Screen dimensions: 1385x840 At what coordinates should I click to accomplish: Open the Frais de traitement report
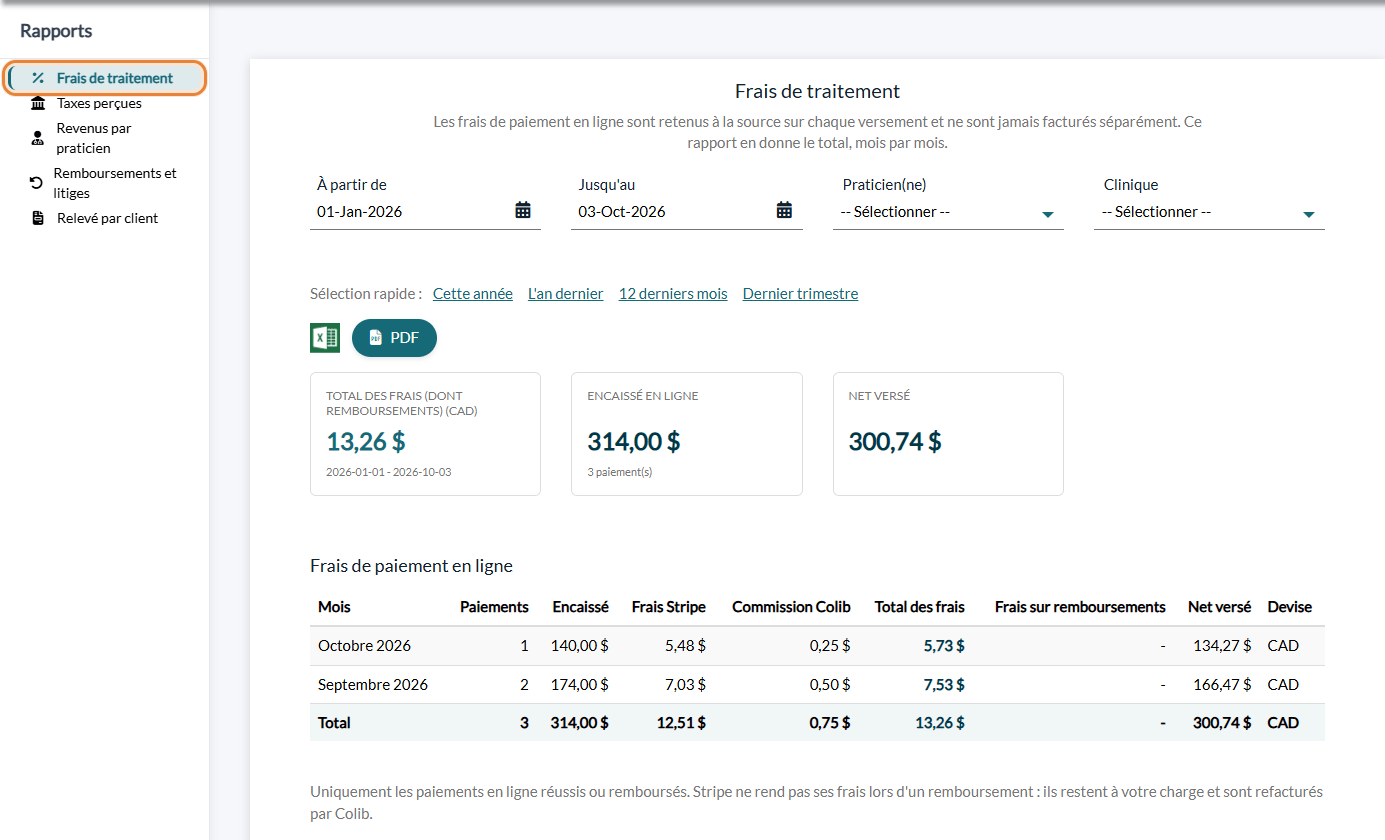105,78
